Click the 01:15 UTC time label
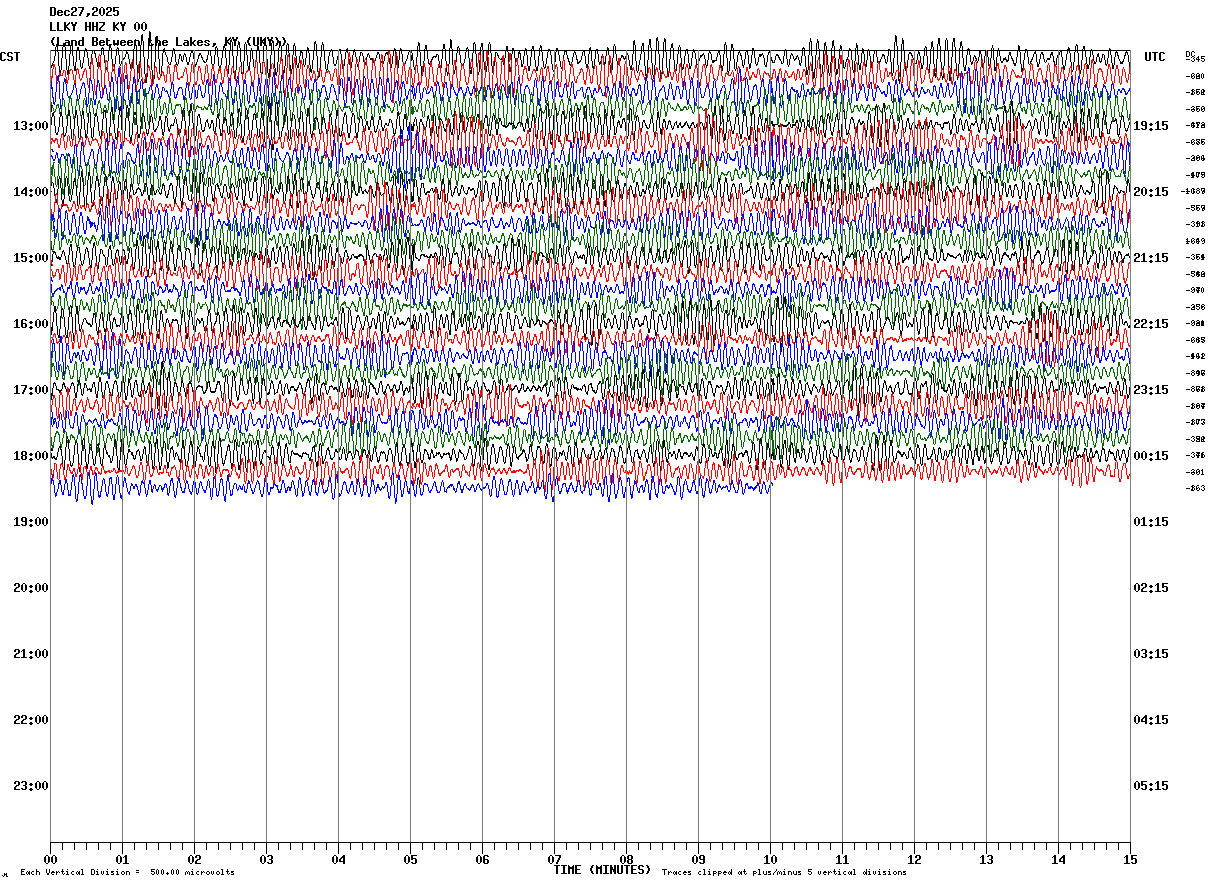This screenshot has width=1210, height=886. coord(1150,522)
